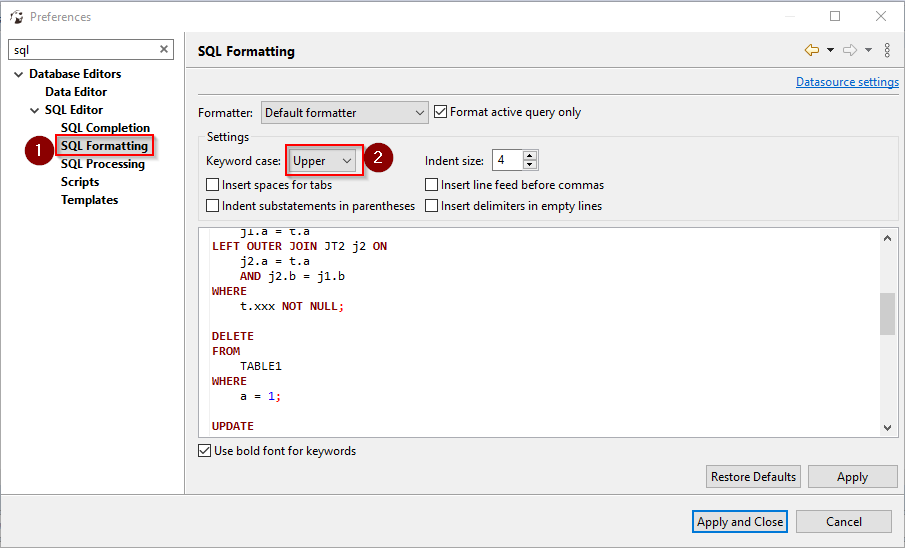Open the Keyword case dropdown
Image resolution: width=905 pixels, height=548 pixels.
323,161
